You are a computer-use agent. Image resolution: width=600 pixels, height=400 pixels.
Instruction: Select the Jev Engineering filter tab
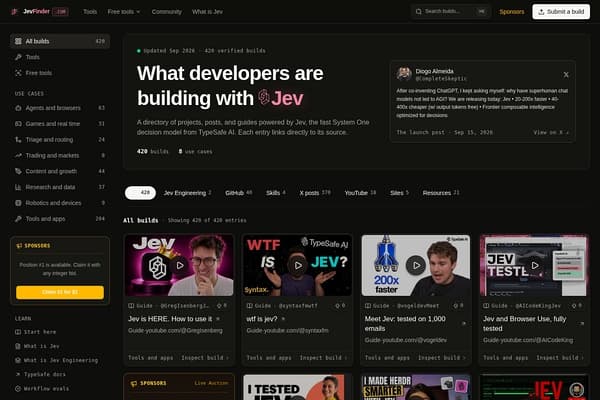click(188, 193)
